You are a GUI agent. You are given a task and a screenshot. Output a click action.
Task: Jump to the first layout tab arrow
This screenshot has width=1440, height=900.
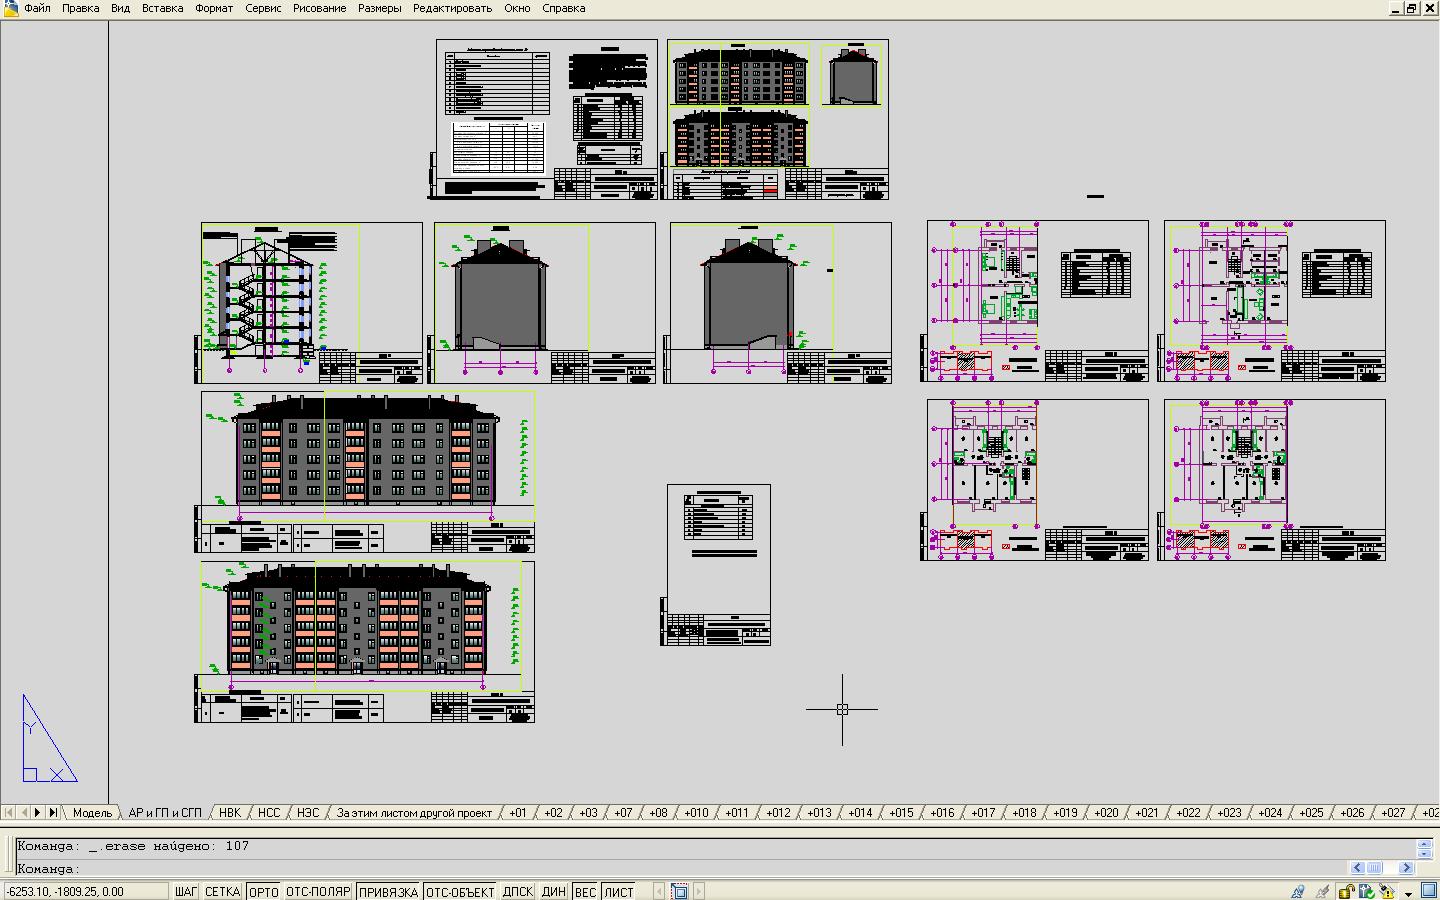9,813
